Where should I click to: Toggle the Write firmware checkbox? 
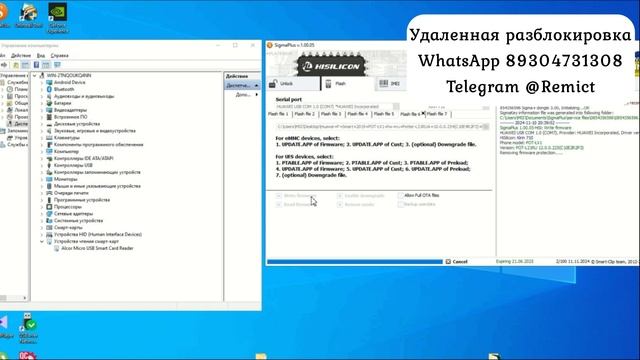tap(279, 196)
